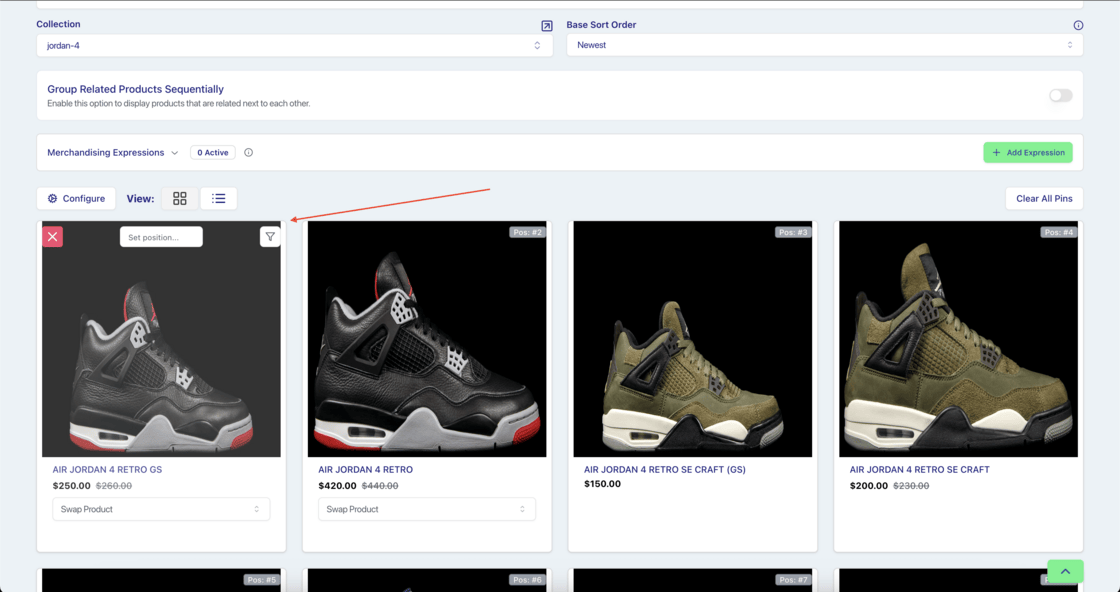Open the AIR JORDAN 4 RETRO SE CRAFT $200.00 link

[920, 469]
